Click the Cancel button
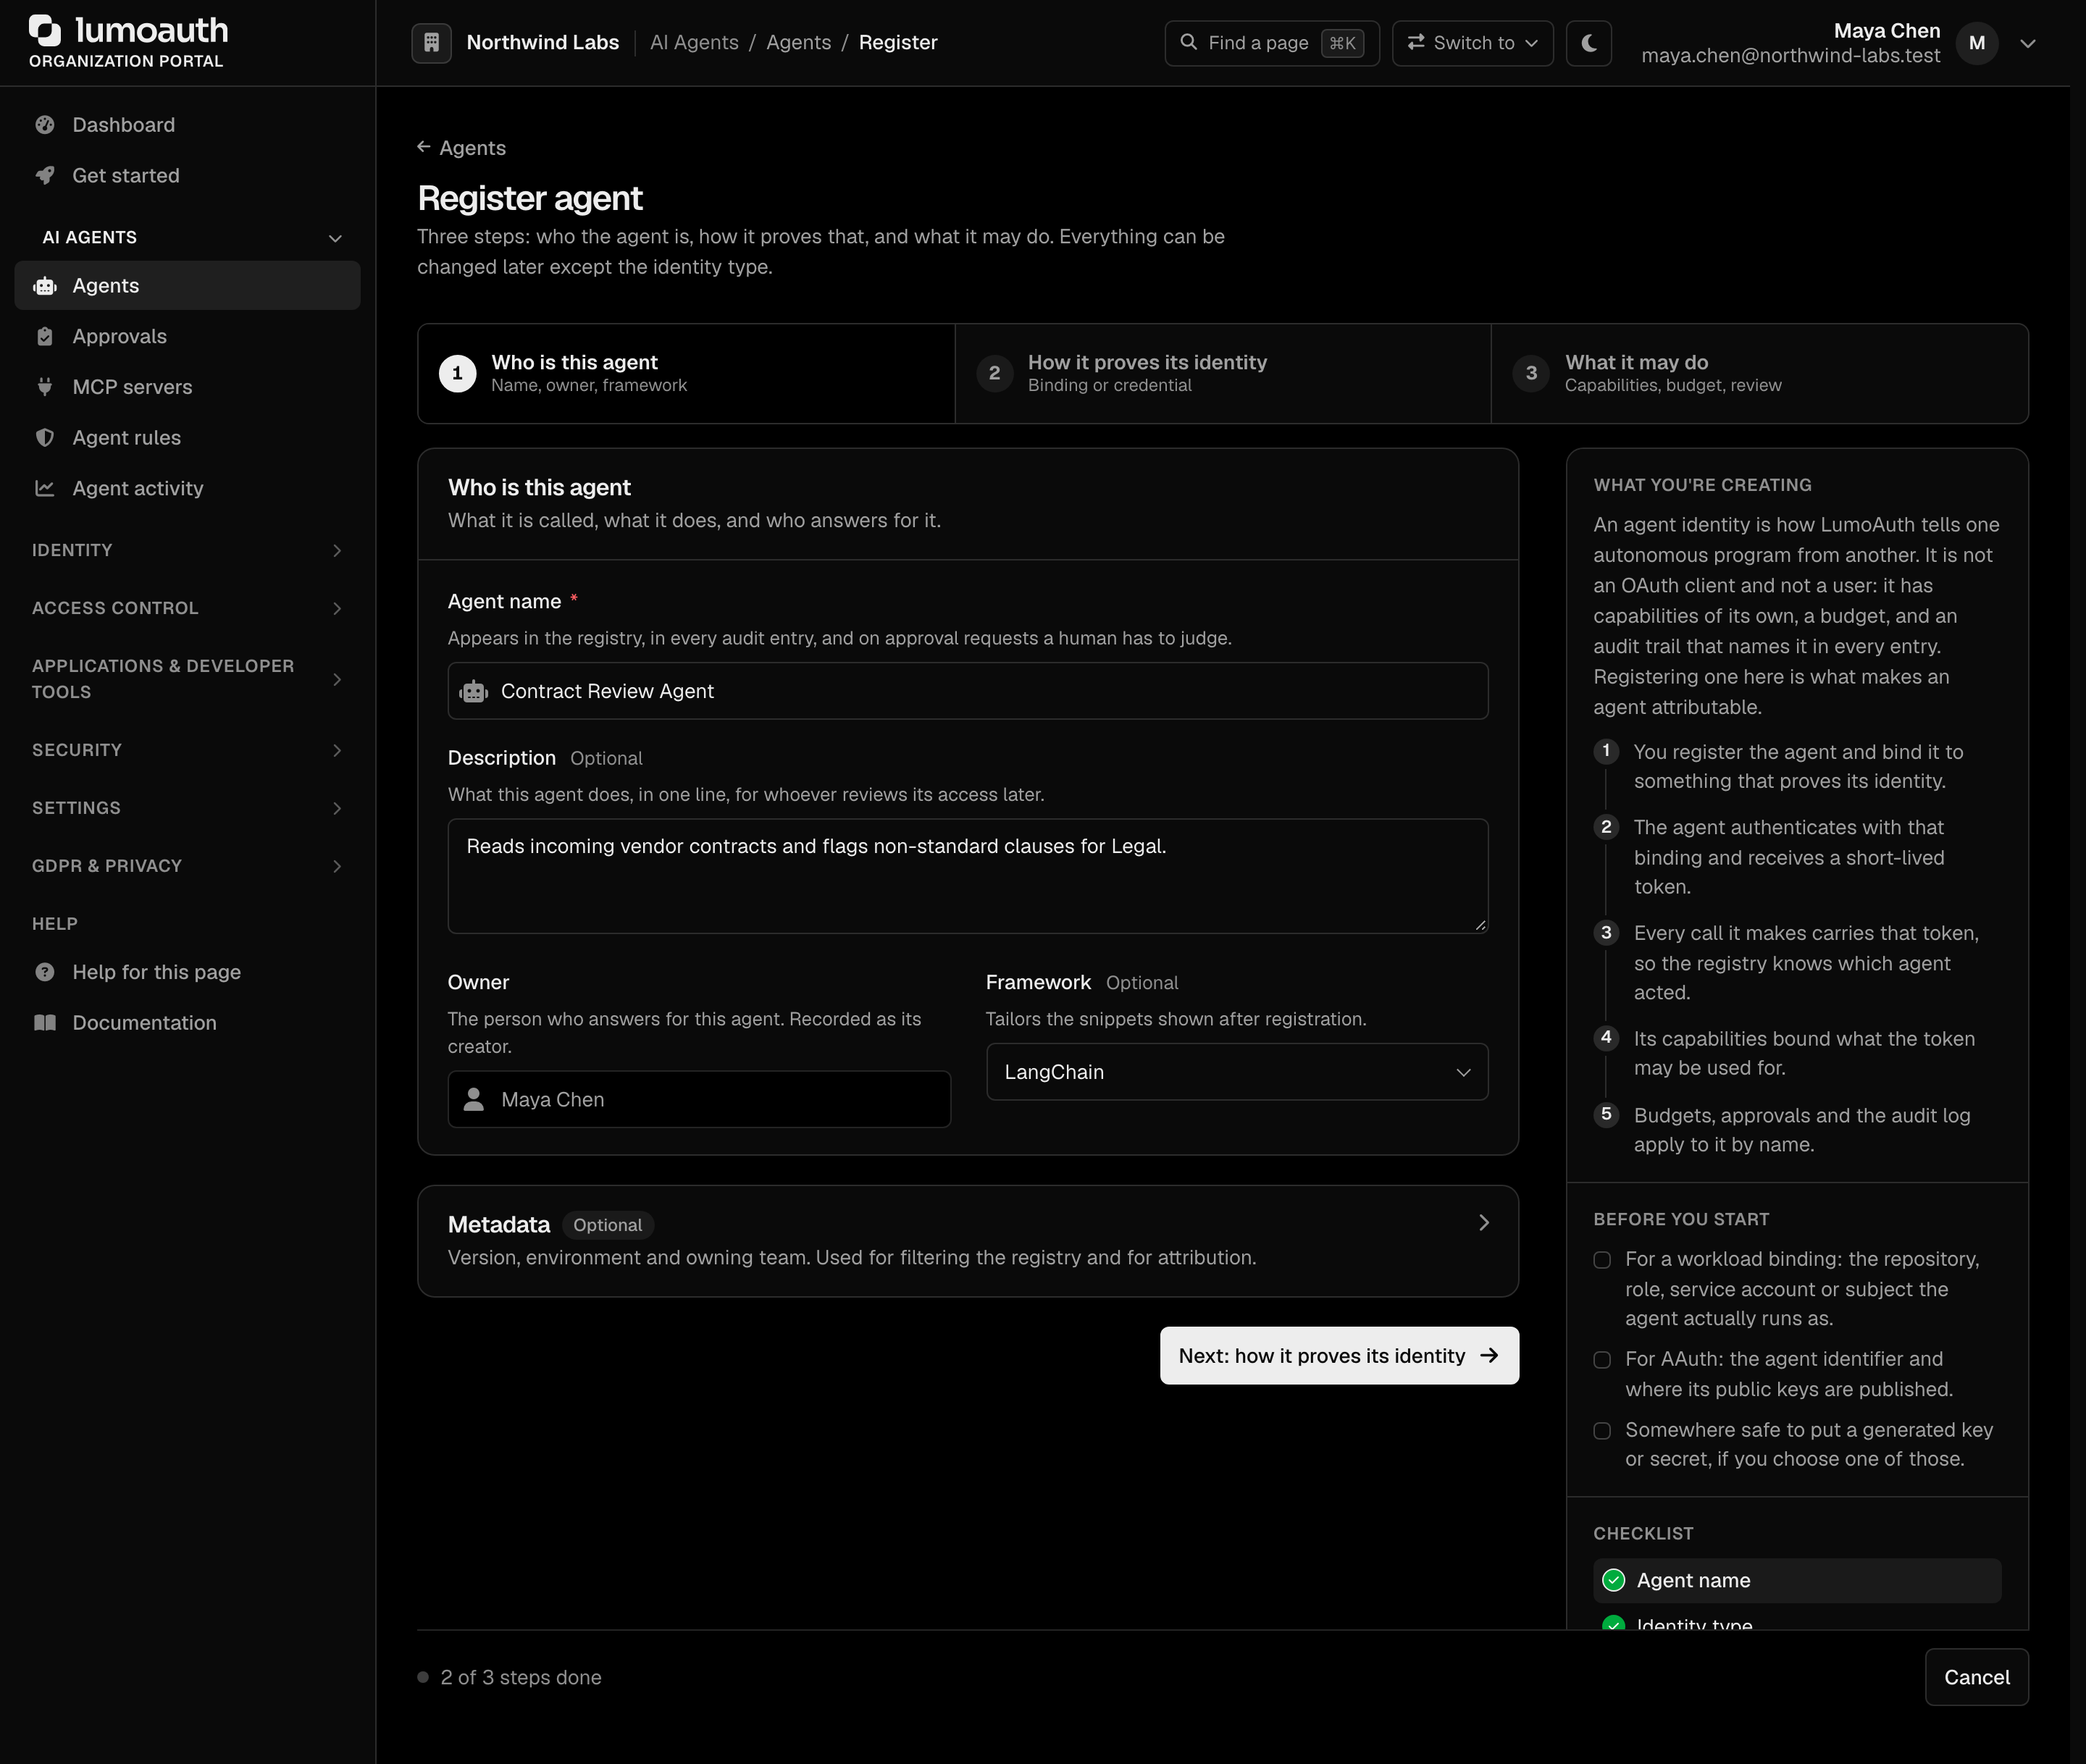2086x1764 pixels. [1976, 1677]
